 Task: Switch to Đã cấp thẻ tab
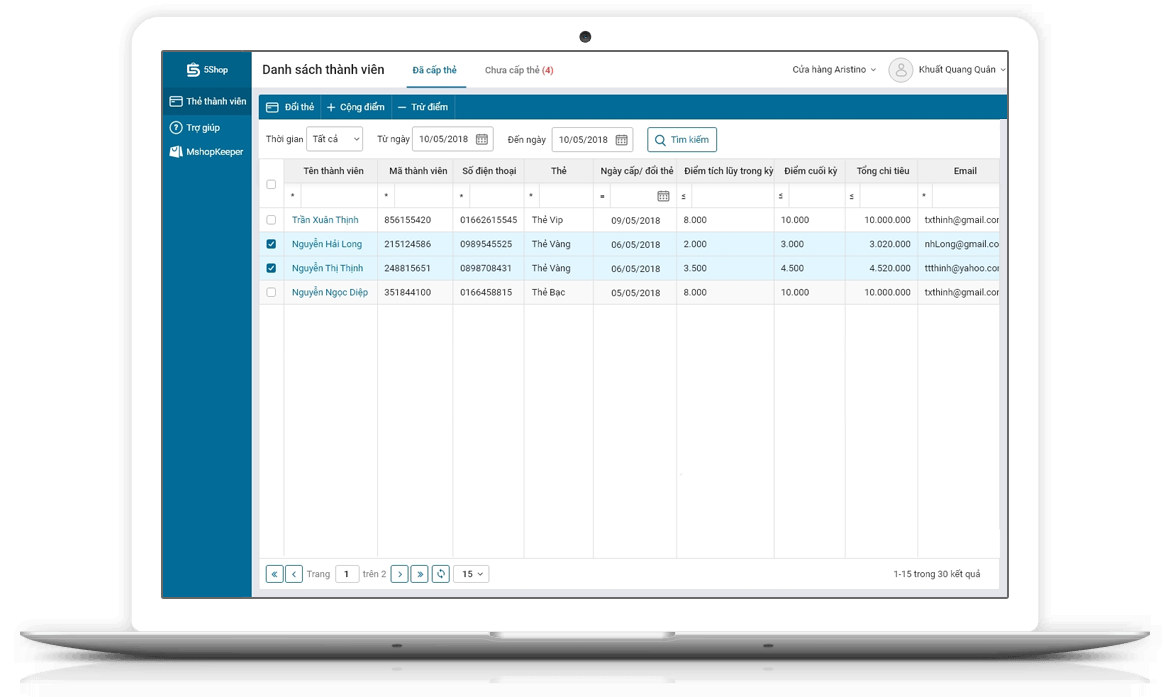pos(434,70)
